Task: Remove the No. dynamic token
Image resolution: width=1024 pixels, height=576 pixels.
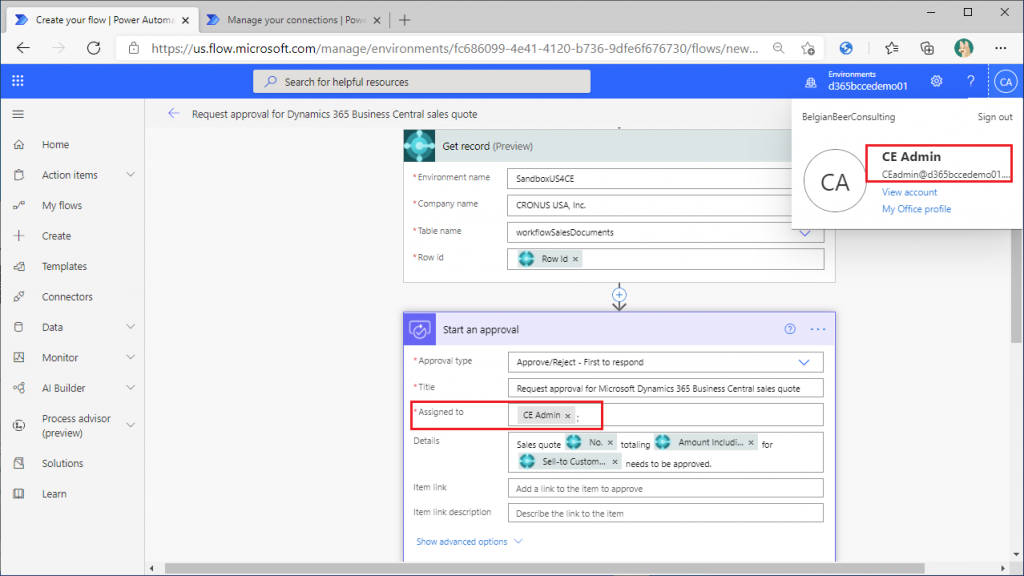Action: 610,443
